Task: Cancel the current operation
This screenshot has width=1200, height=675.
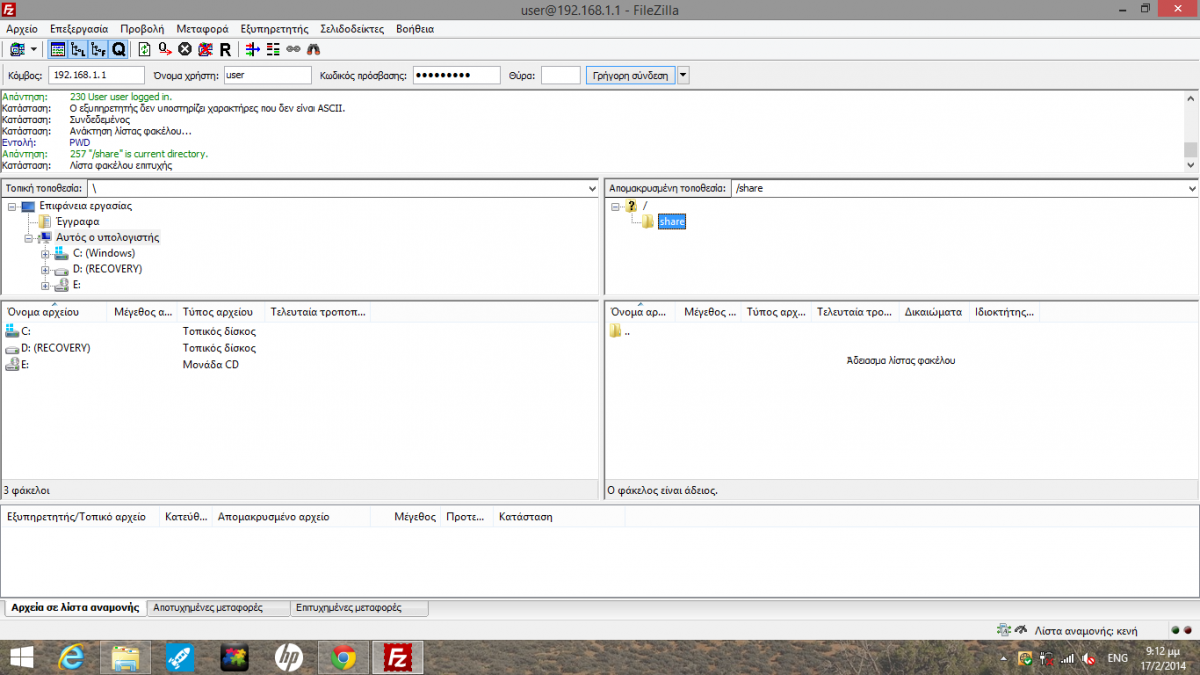Action: pyautogui.click(x=185, y=49)
